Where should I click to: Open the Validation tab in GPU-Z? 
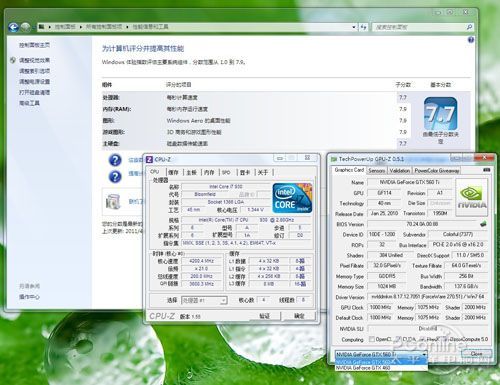tap(400, 170)
